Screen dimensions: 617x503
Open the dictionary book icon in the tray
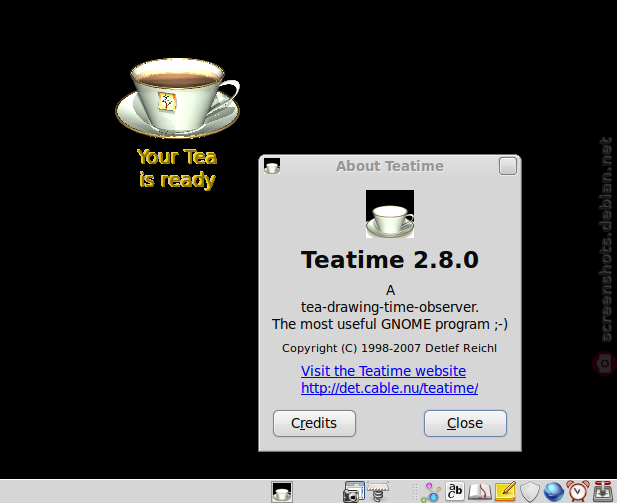[x=480, y=492]
